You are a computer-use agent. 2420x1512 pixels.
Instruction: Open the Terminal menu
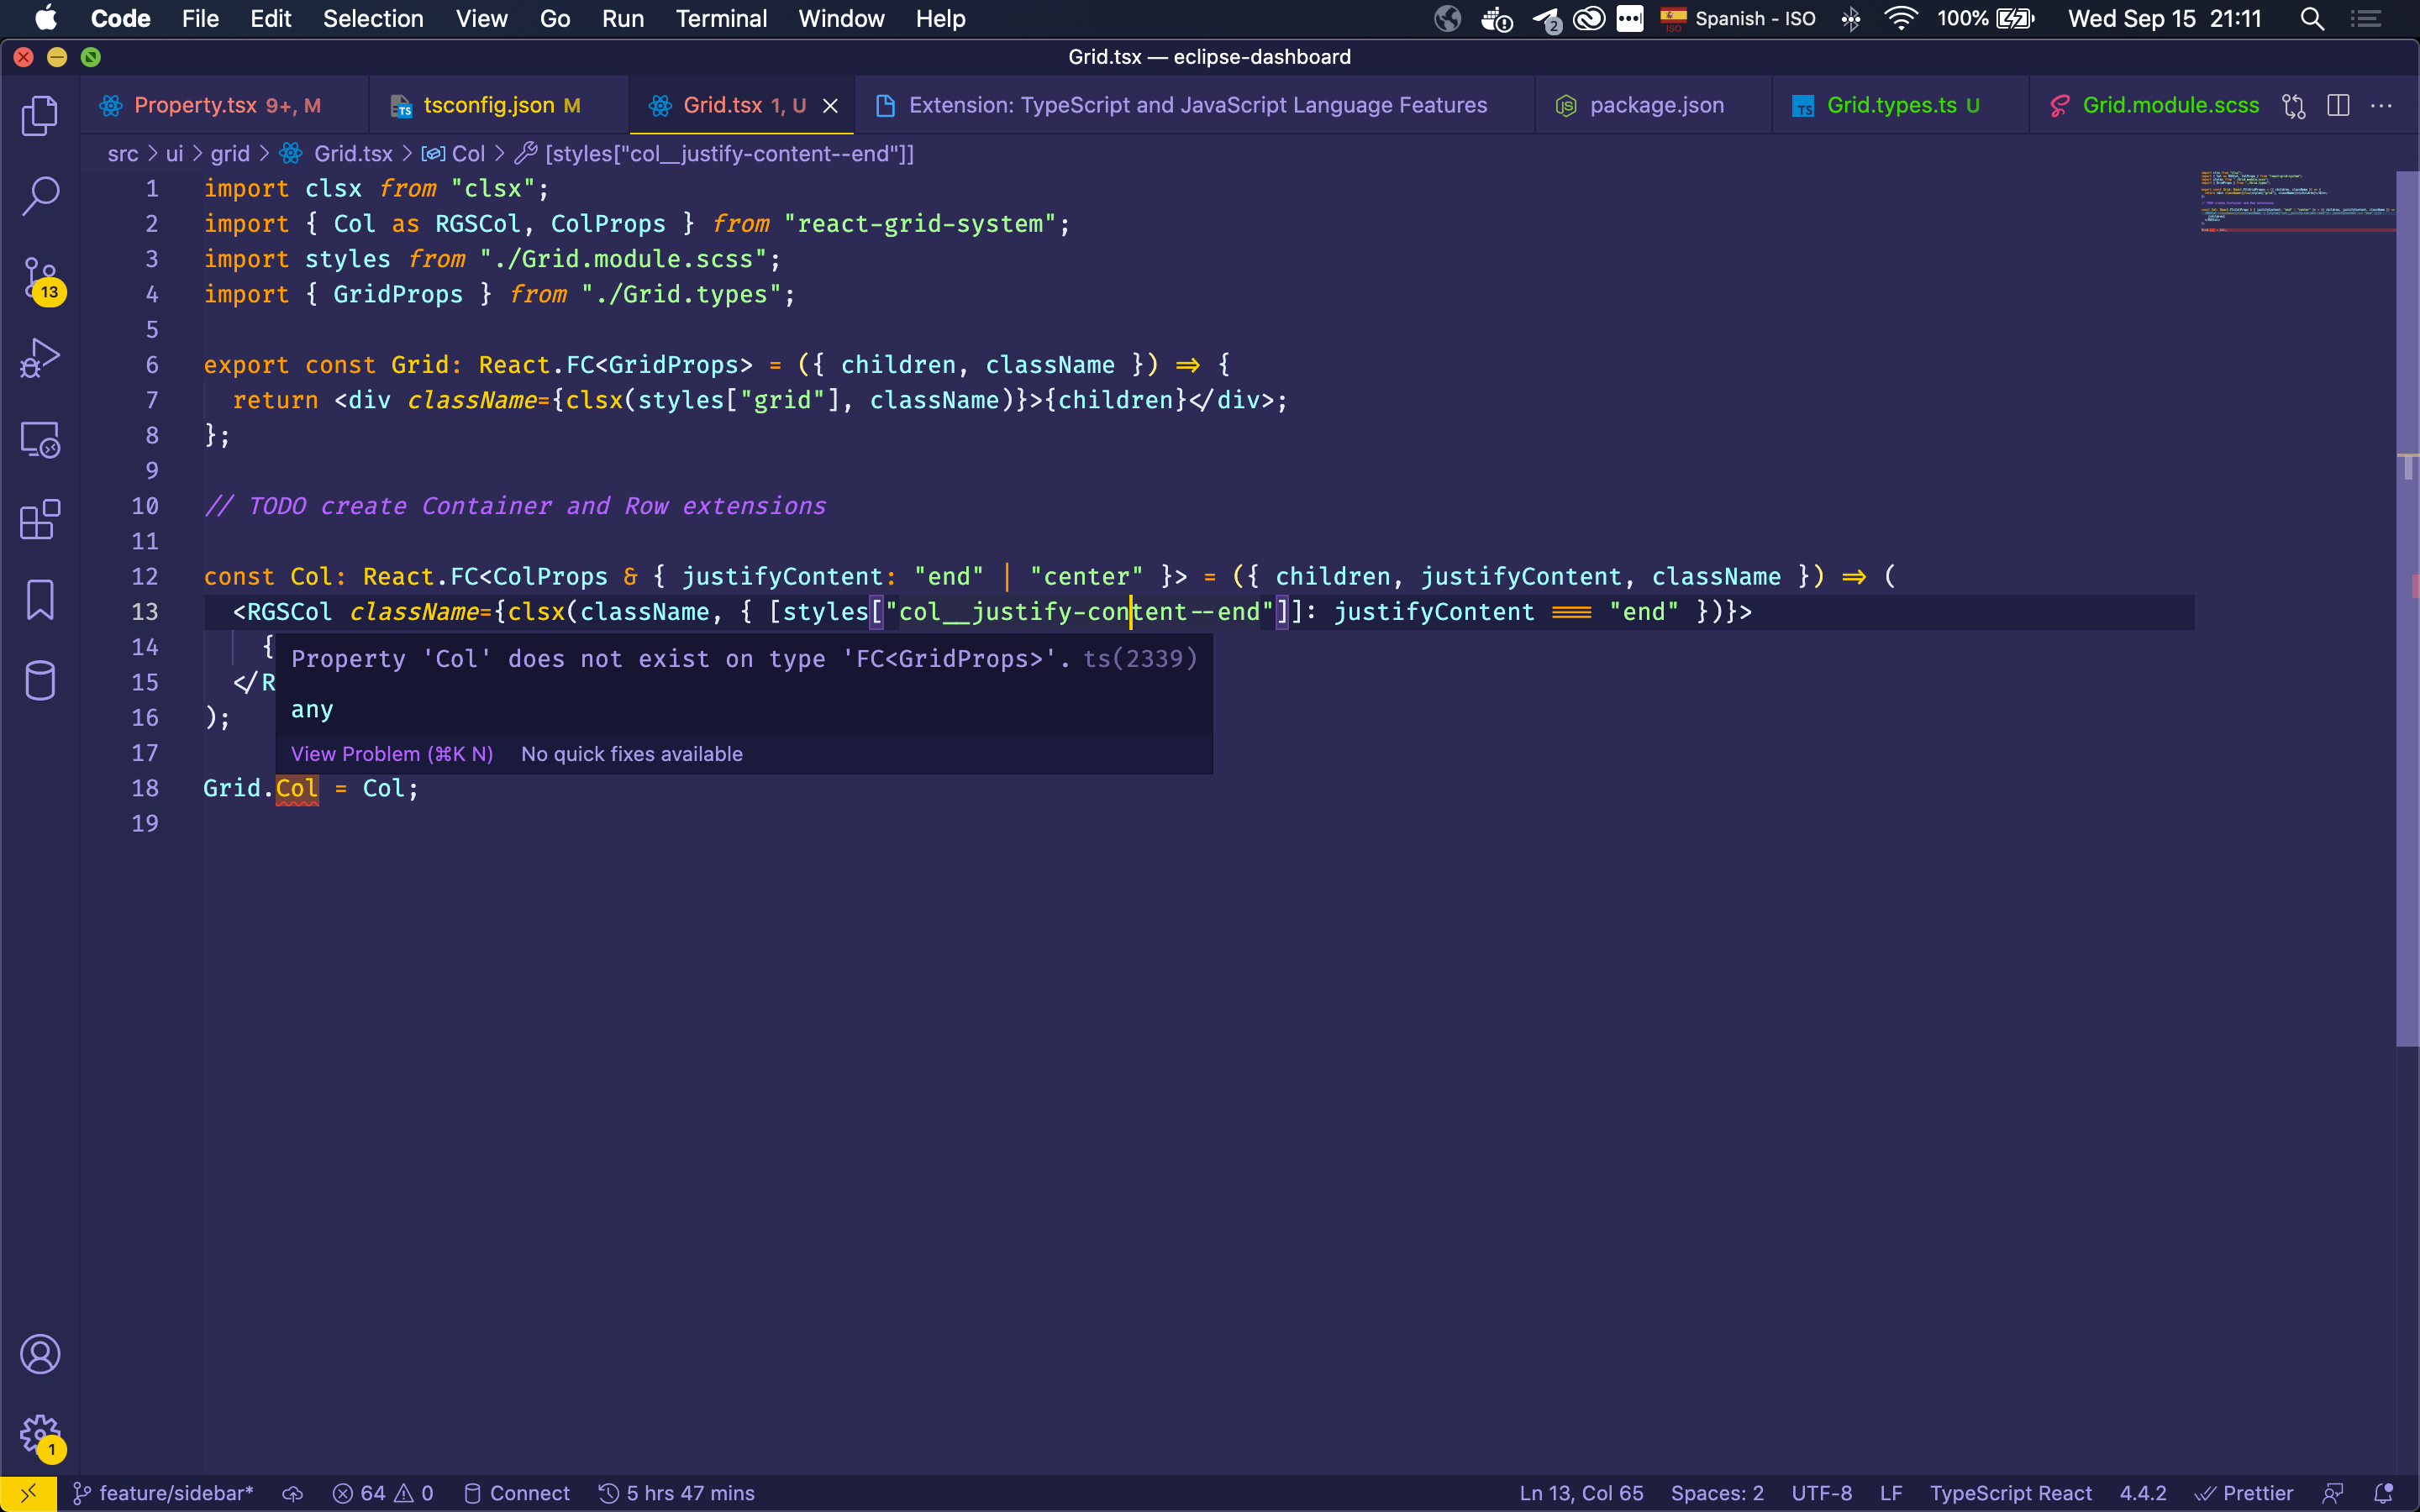721,18
